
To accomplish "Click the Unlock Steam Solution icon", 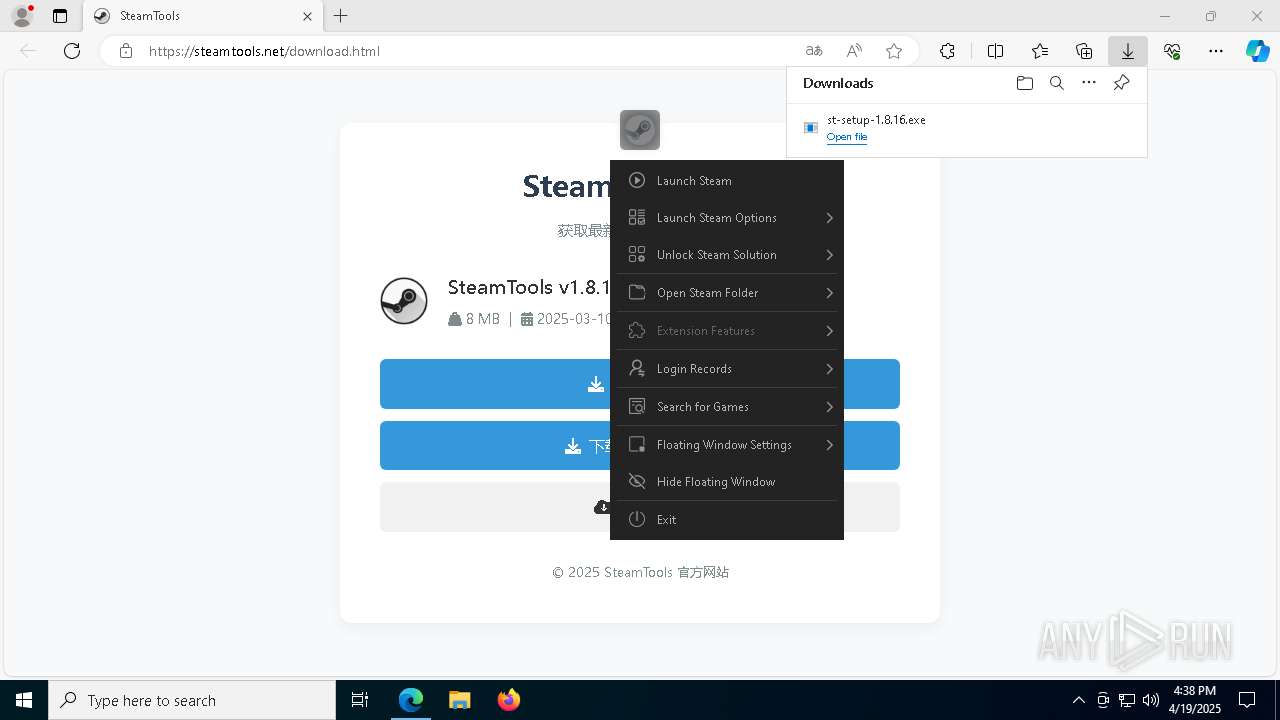I will pyautogui.click(x=637, y=255).
